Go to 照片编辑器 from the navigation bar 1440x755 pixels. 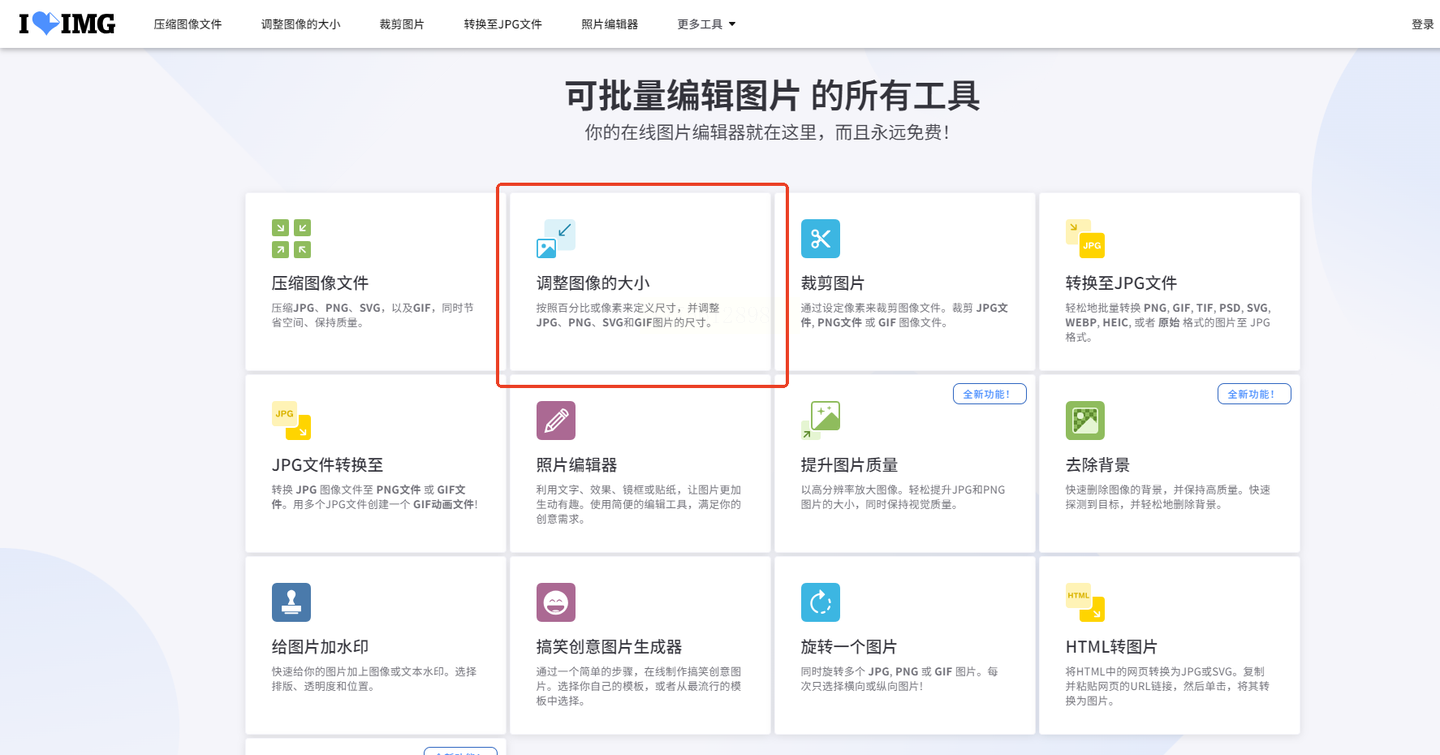(609, 24)
